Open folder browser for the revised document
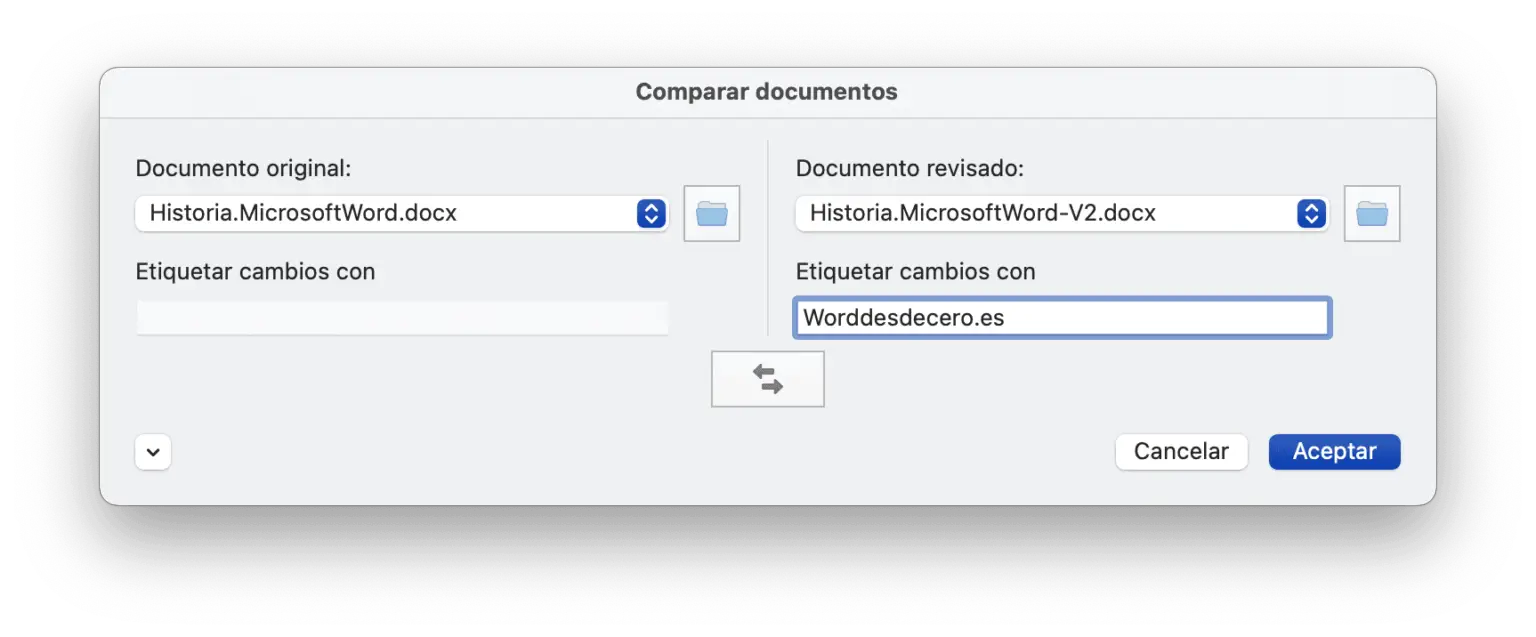The image size is (1536, 637). click(x=1372, y=213)
